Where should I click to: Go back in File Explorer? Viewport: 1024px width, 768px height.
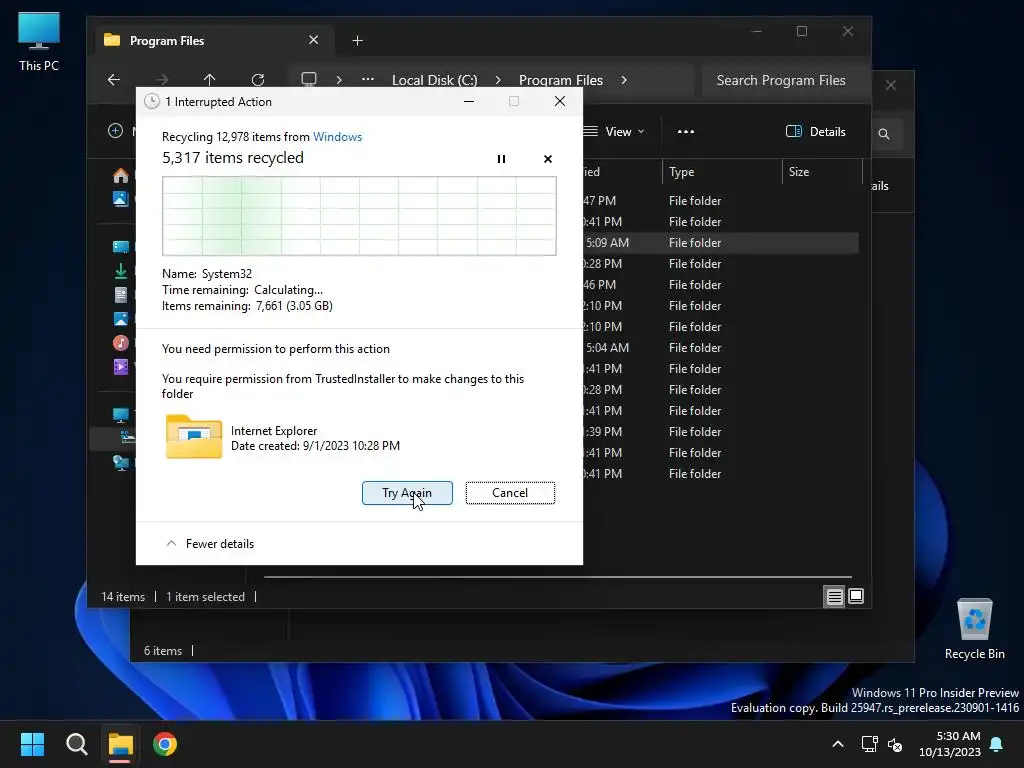(x=114, y=80)
